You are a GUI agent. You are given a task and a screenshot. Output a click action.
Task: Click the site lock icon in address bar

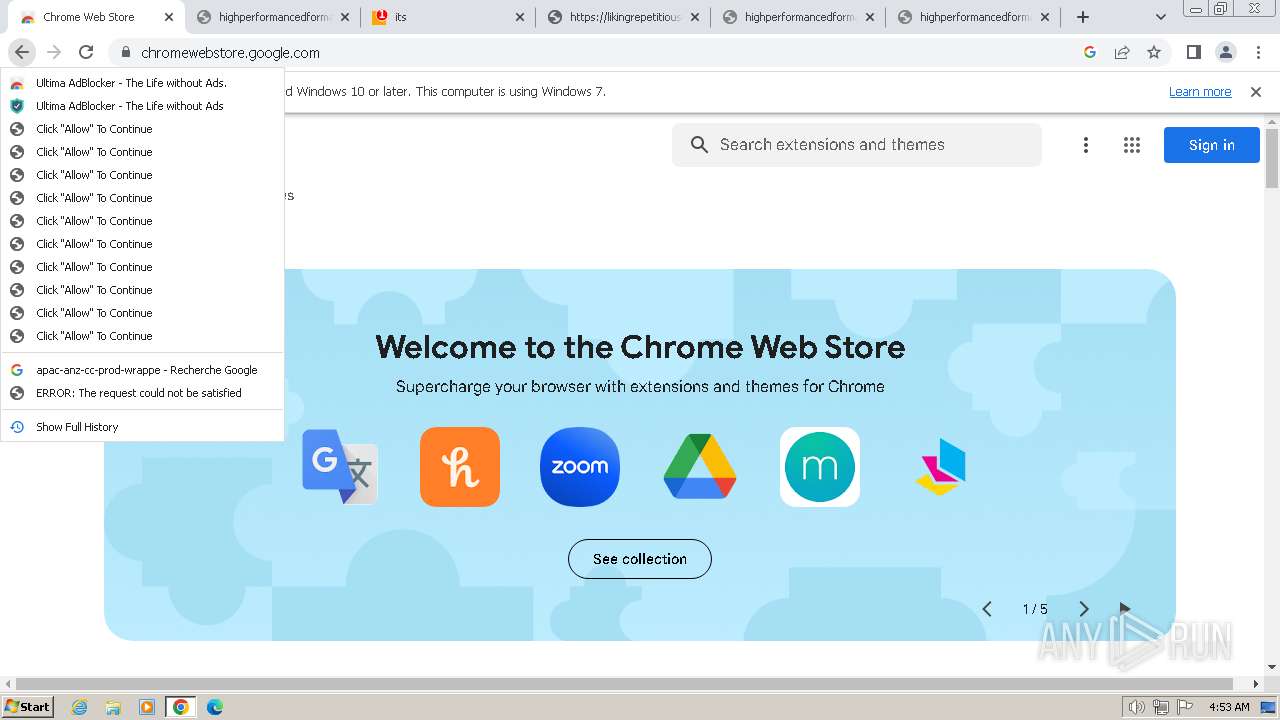coord(125,53)
